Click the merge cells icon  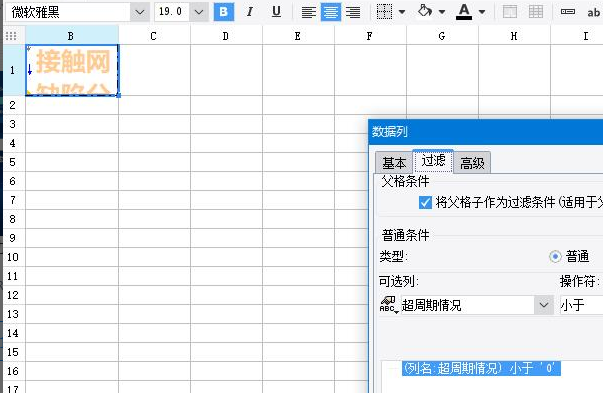[x=510, y=12]
